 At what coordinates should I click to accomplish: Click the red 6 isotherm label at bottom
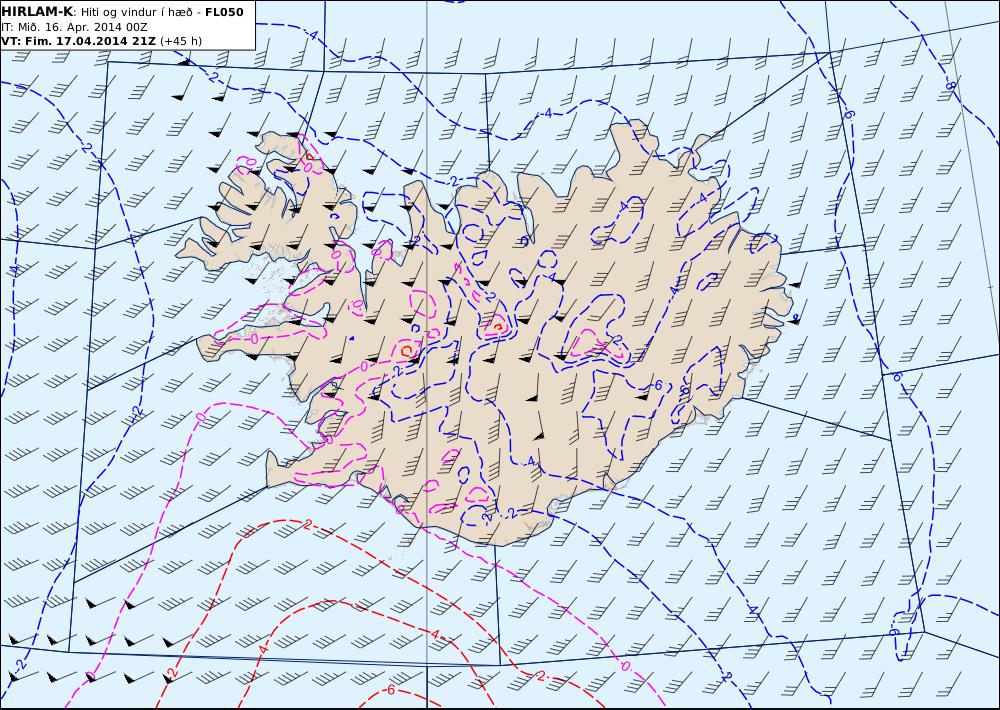tap(390, 690)
